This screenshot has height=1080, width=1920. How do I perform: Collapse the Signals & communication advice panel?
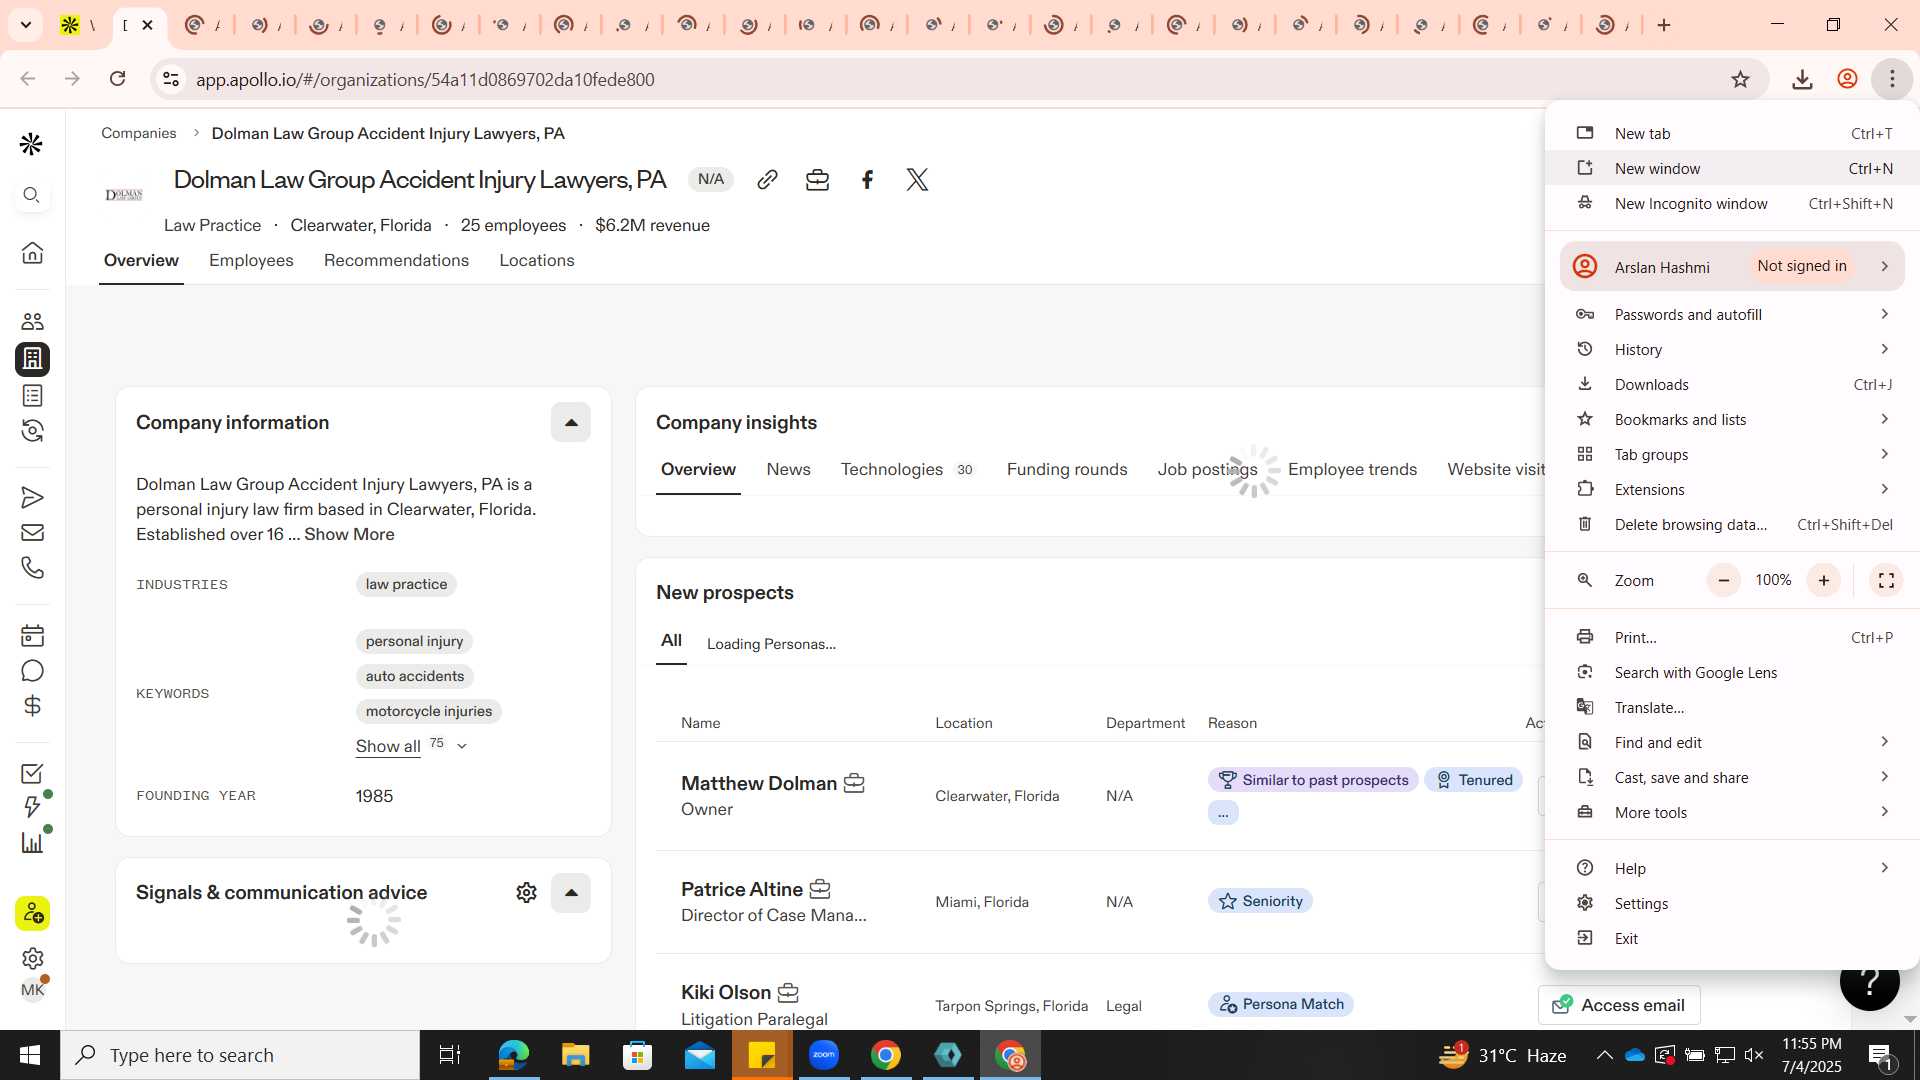571,892
